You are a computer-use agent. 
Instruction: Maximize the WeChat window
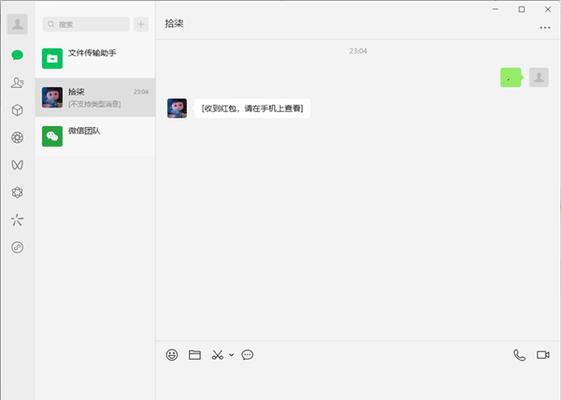pyautogui.click(x=522, y=9)
